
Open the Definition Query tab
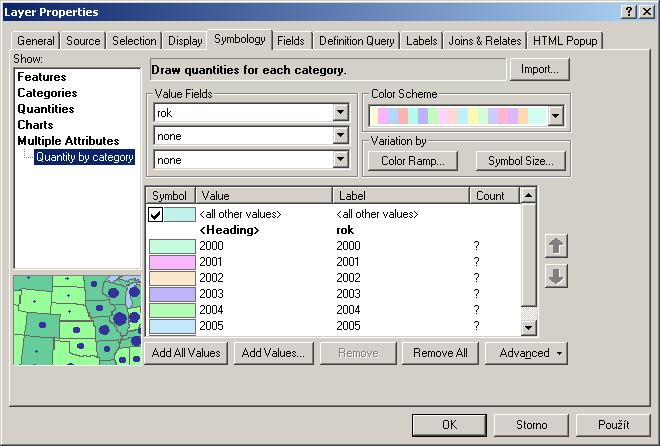[x=357, y=41]
